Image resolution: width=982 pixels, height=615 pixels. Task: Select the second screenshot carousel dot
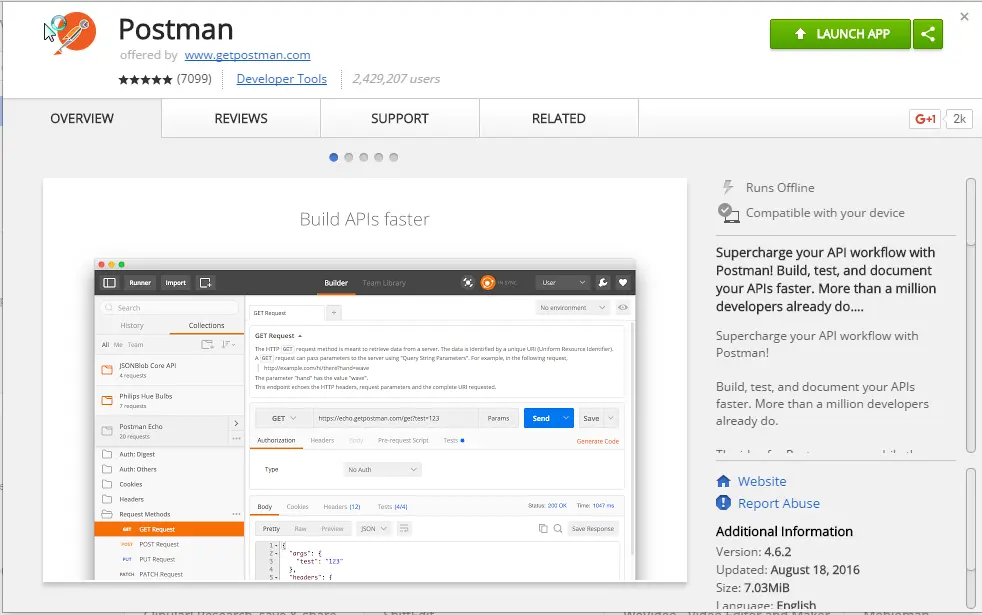point(349,157)
